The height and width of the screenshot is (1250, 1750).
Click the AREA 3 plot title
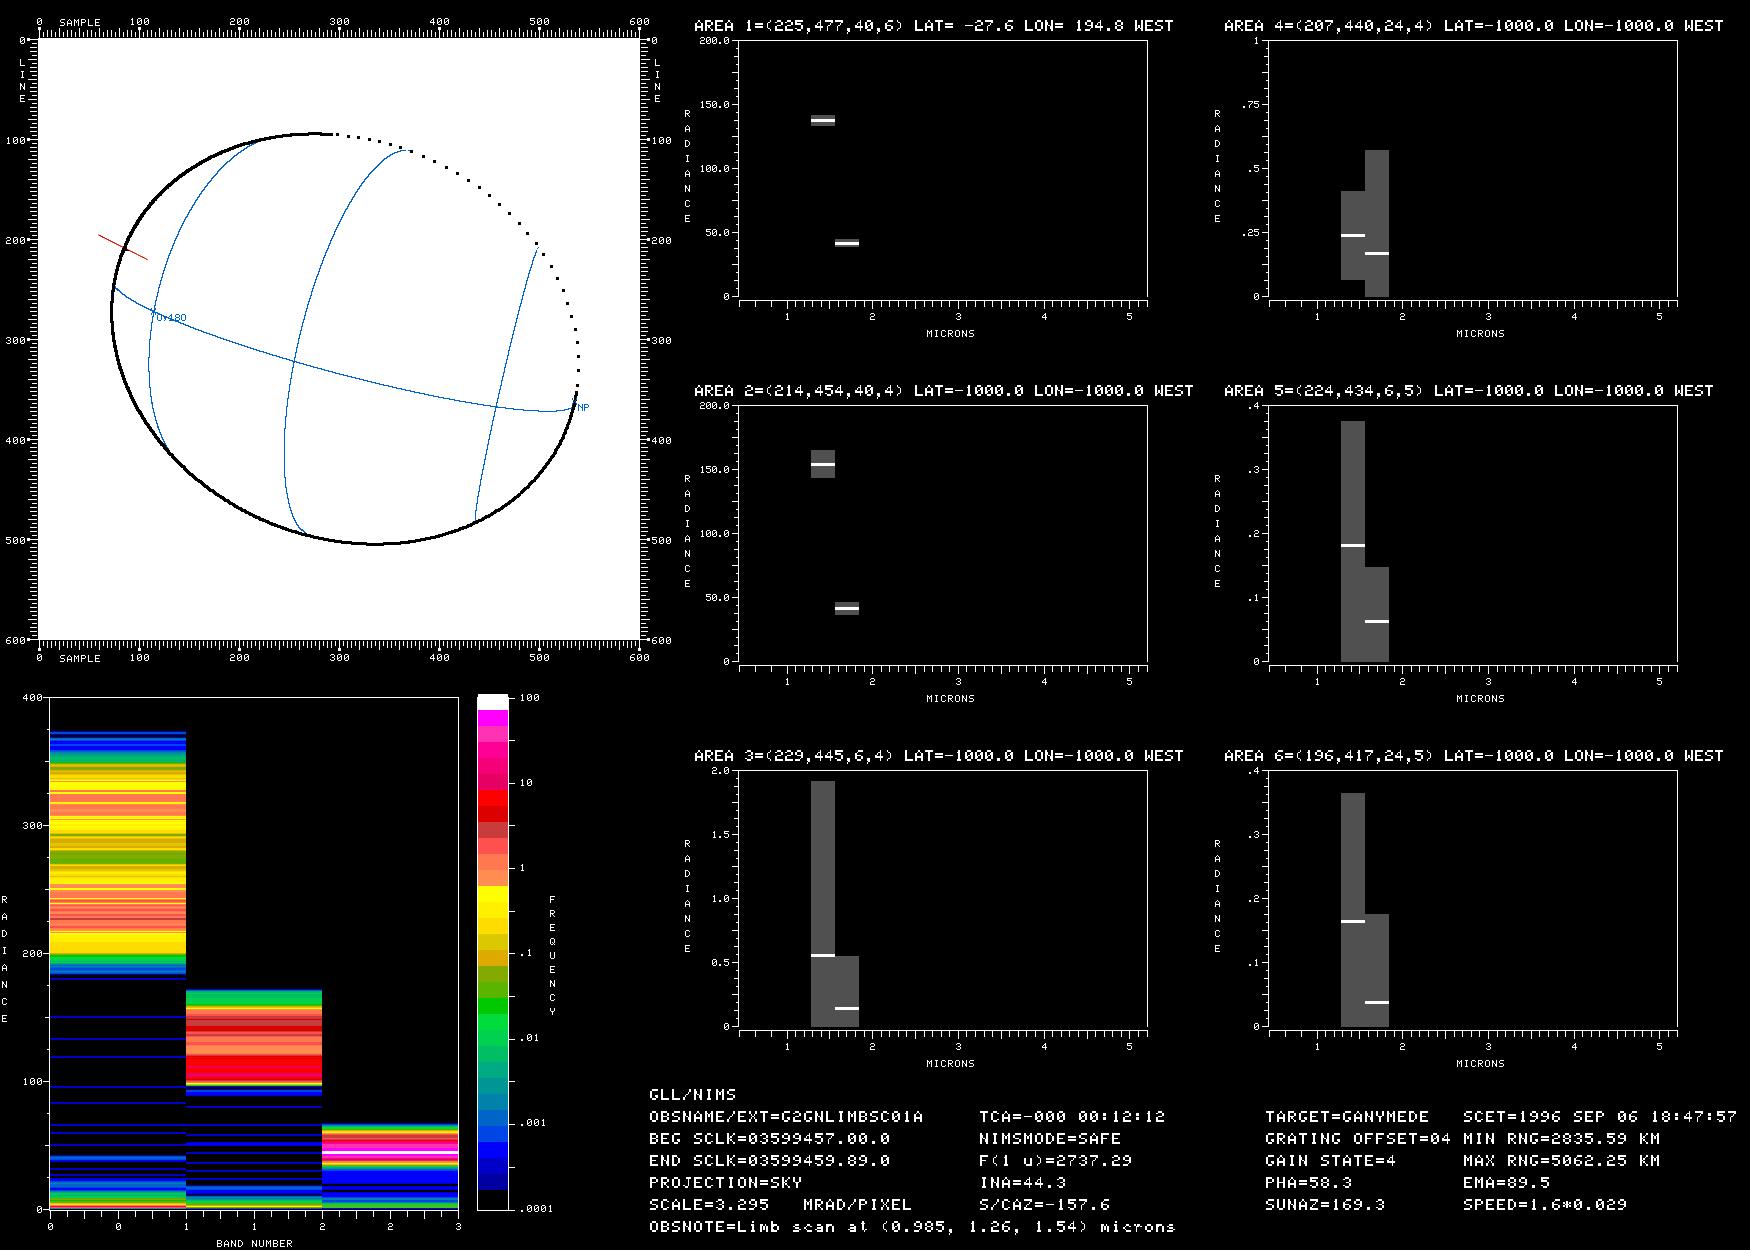(939, 756)
